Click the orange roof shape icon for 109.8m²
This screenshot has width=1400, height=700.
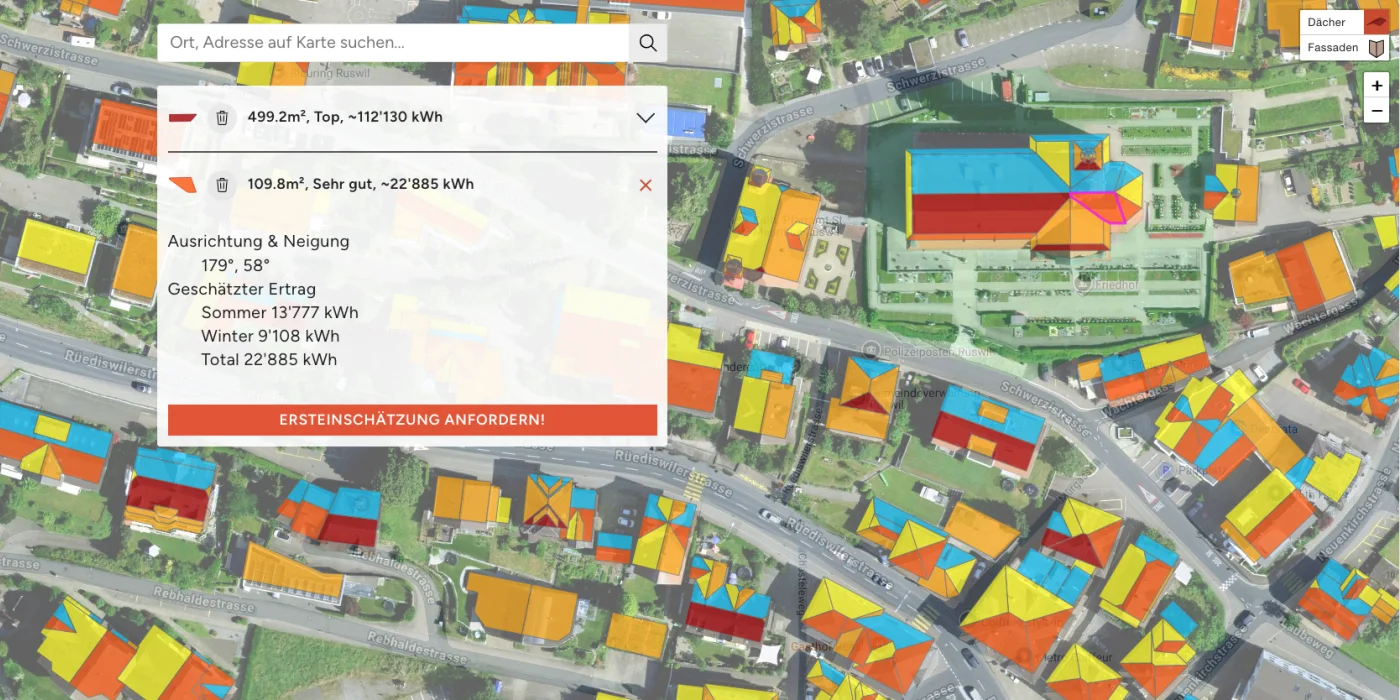(183, 185)
